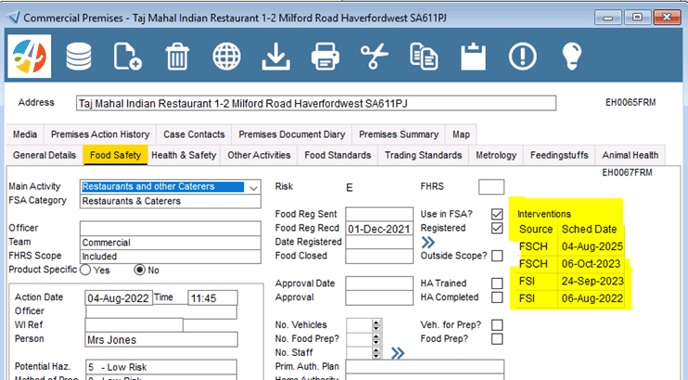688x380 pixels.
Task: Open the Health & Safety tab
Action: pos(184,155)
